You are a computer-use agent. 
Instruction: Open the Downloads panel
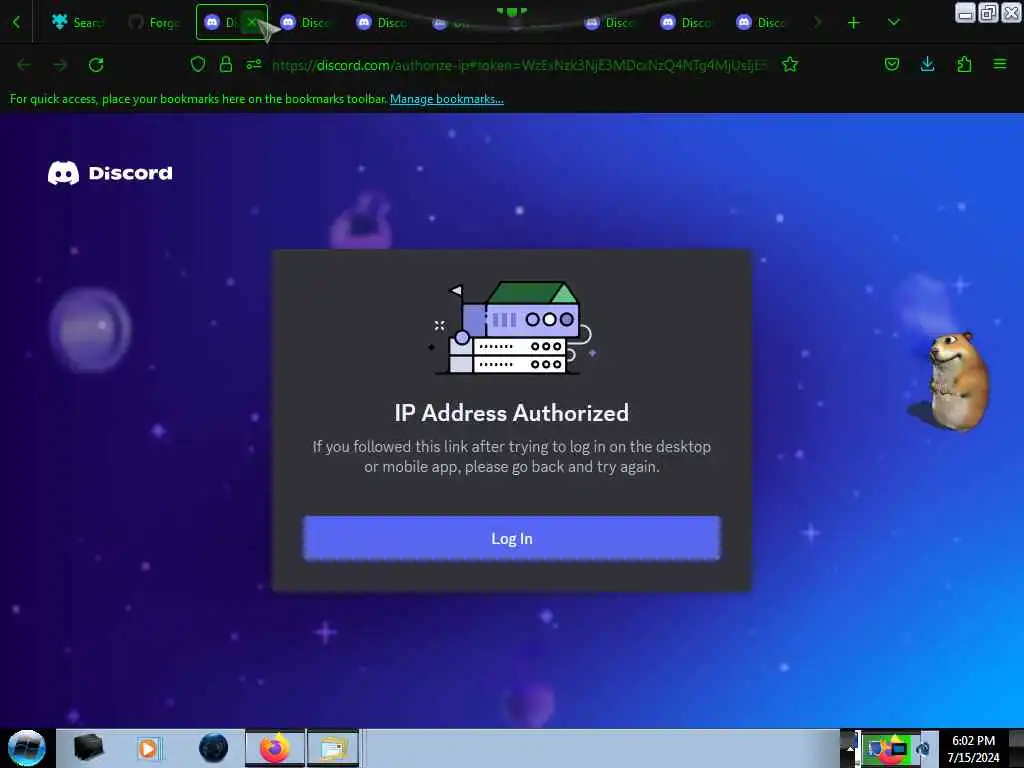927,64
